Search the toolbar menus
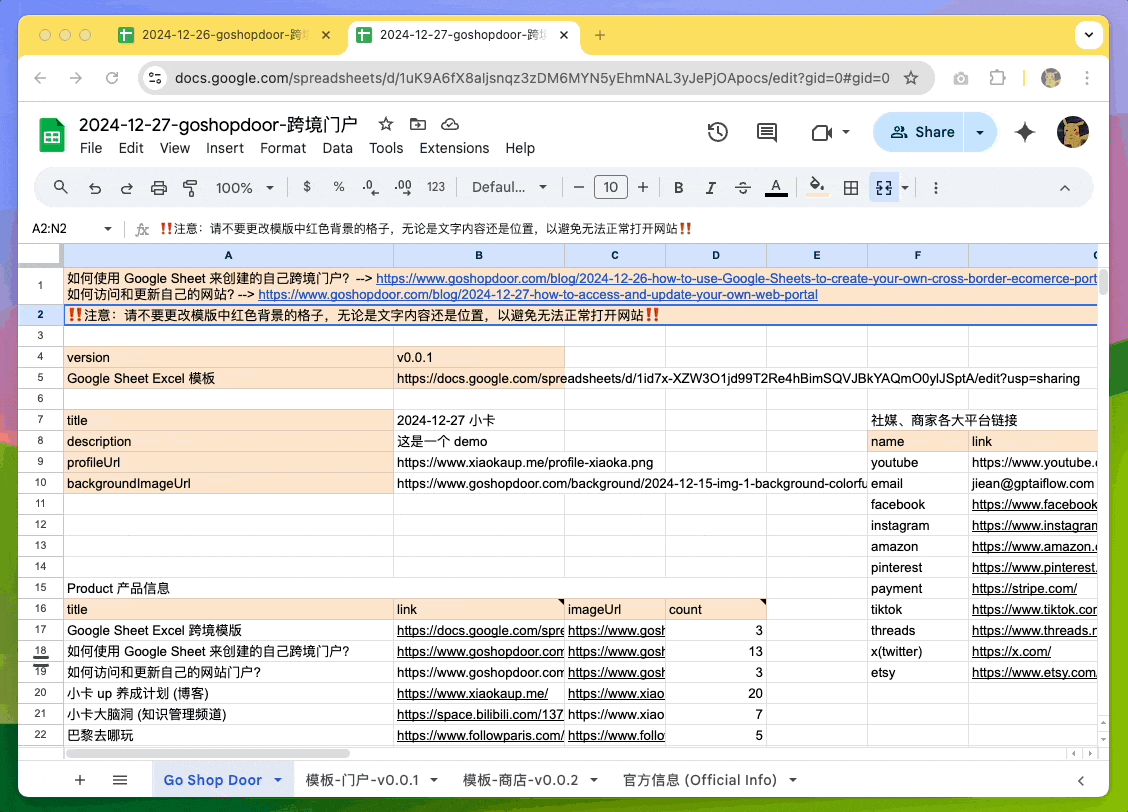This screenshot has height=812, width=1128. [x=61, y=188]
